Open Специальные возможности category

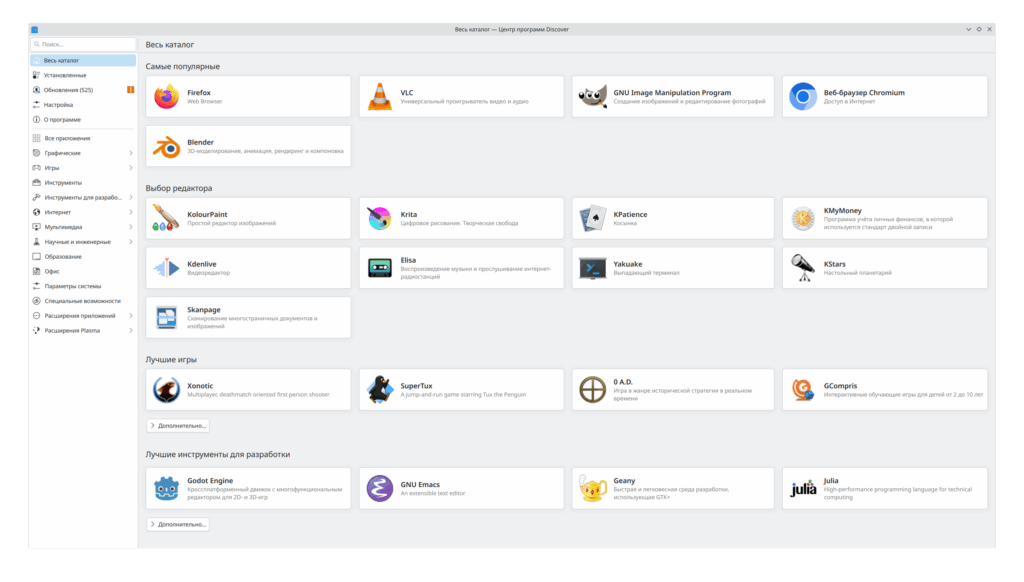pyautogui.click(x=83, y=301)
